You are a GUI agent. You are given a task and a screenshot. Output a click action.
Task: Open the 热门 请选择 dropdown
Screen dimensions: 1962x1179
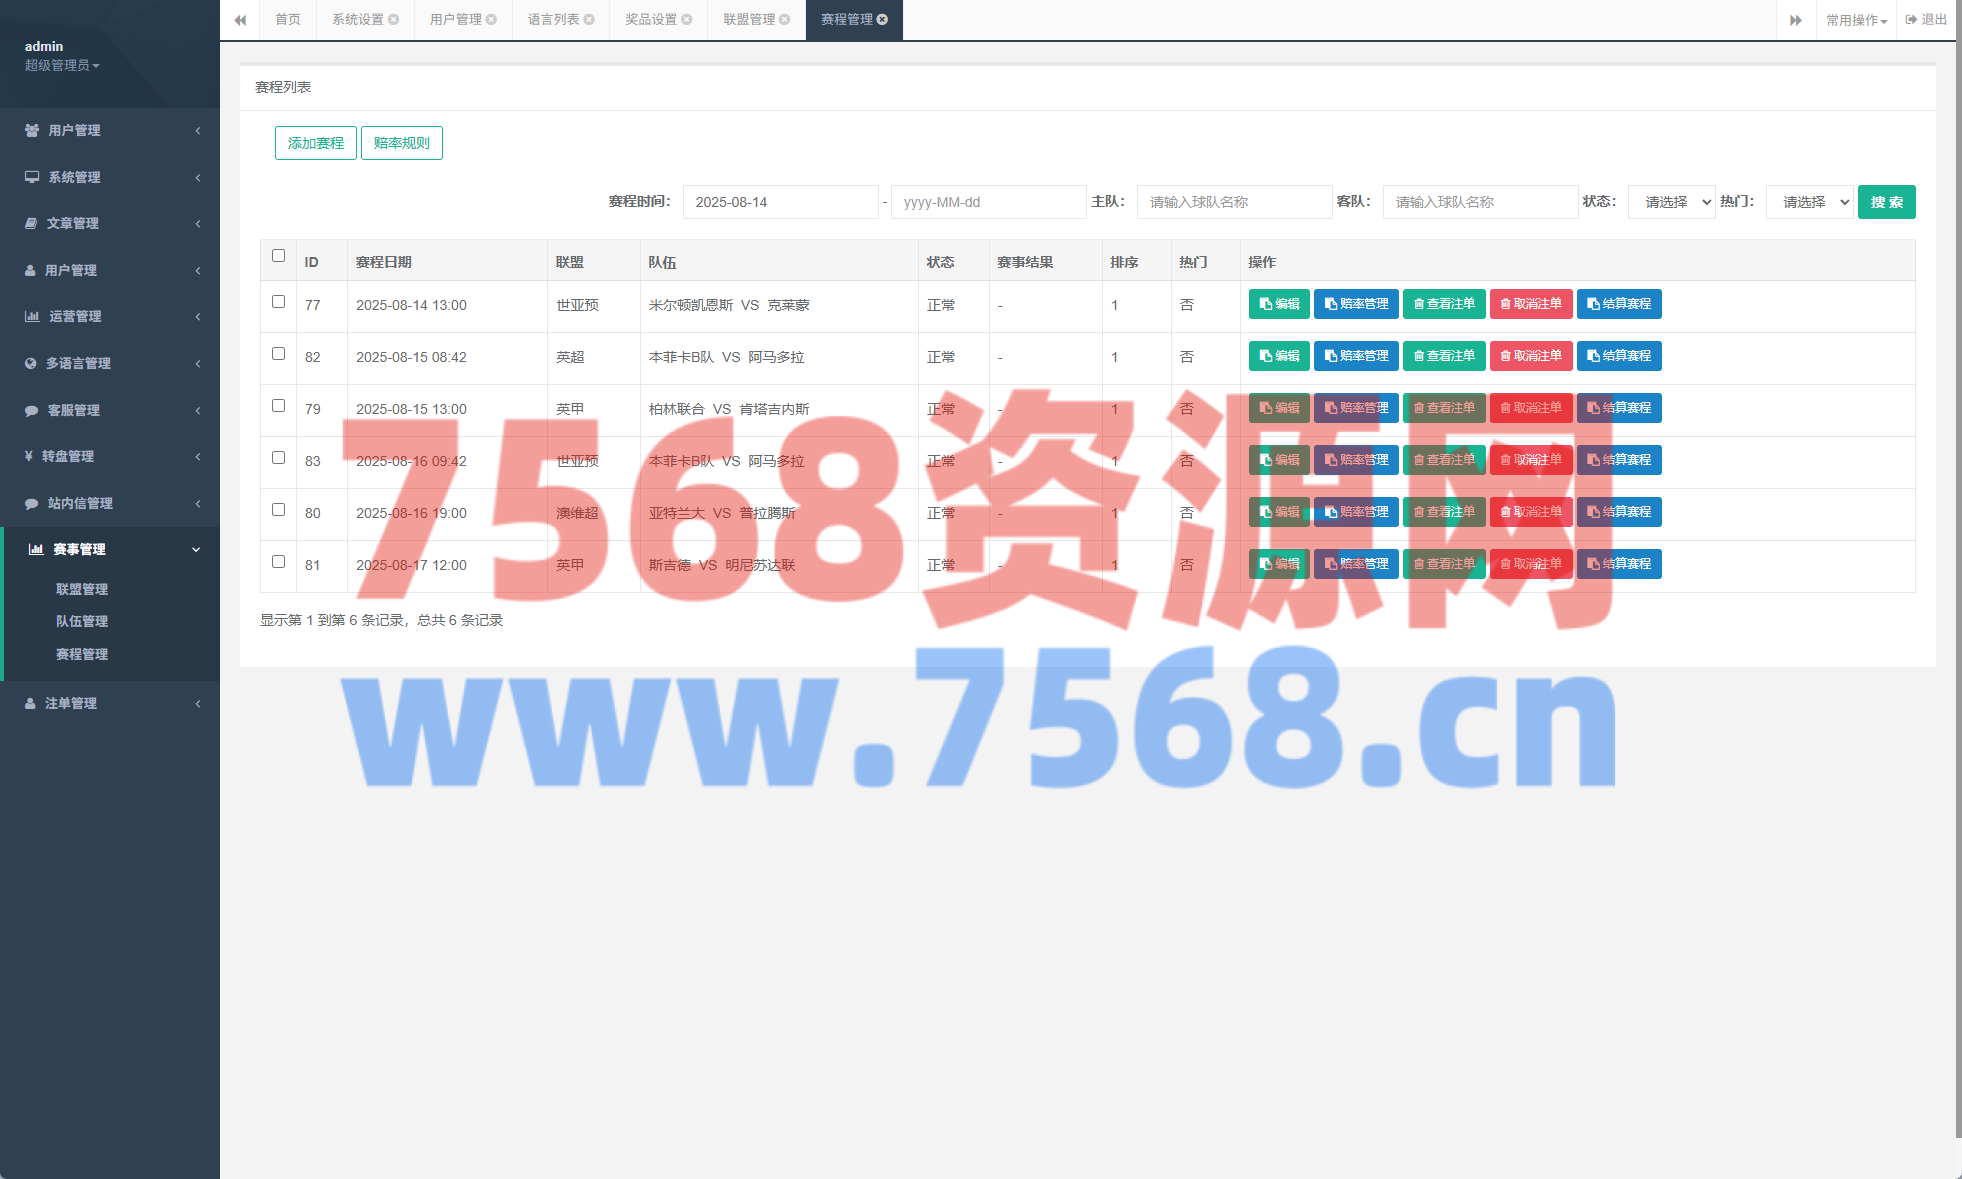[1809, 202]
